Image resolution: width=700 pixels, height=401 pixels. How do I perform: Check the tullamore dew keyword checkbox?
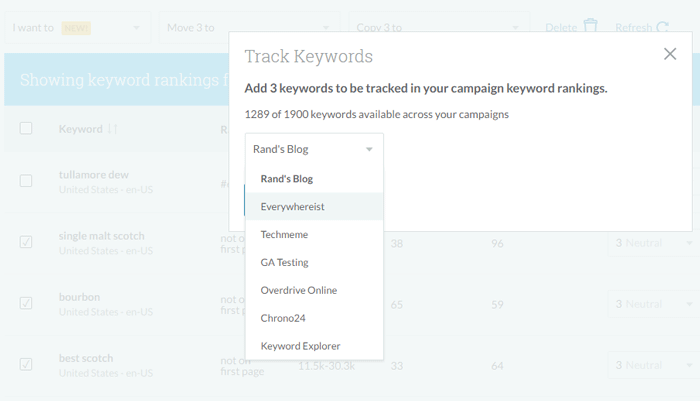pyautogui.click(x=26, y=181)
